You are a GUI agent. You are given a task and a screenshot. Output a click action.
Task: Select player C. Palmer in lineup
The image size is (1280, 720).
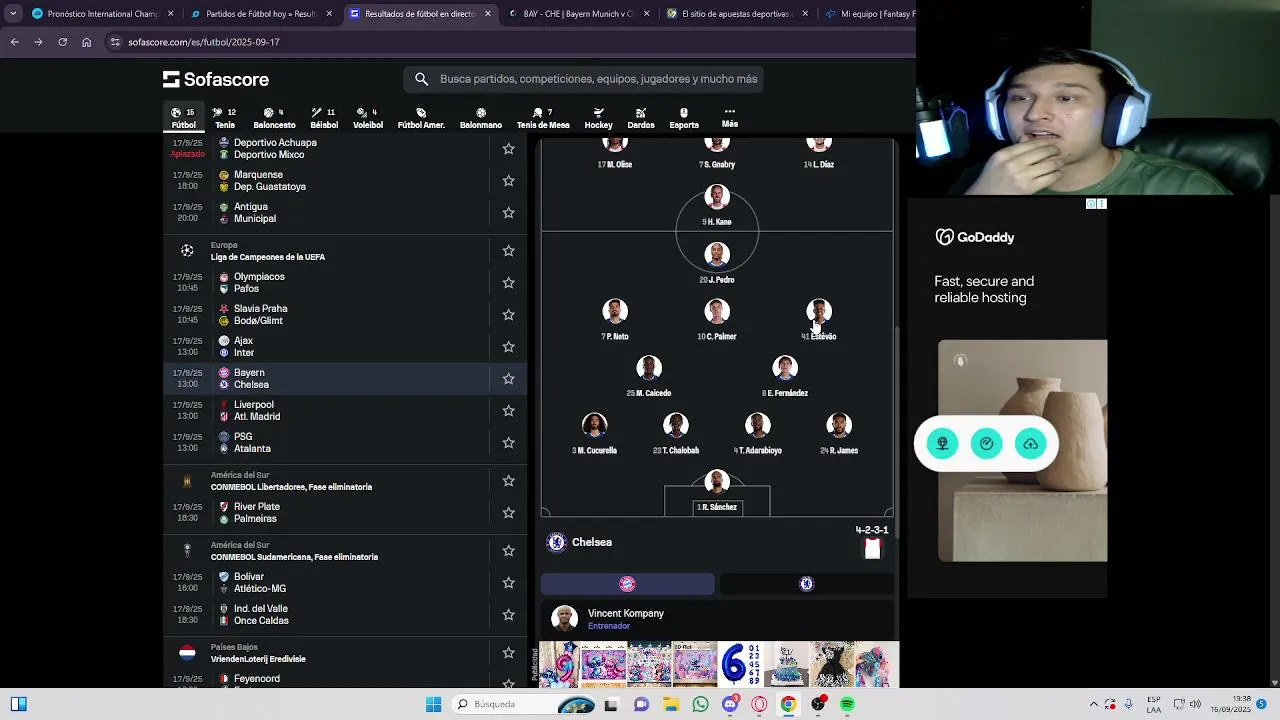[717, 321]
